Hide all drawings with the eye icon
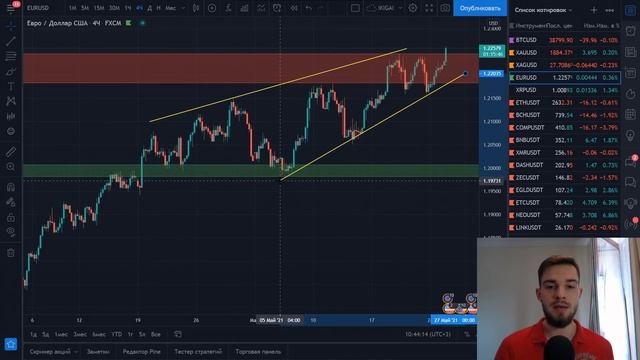640x360 pixels. tap(11, 232)
